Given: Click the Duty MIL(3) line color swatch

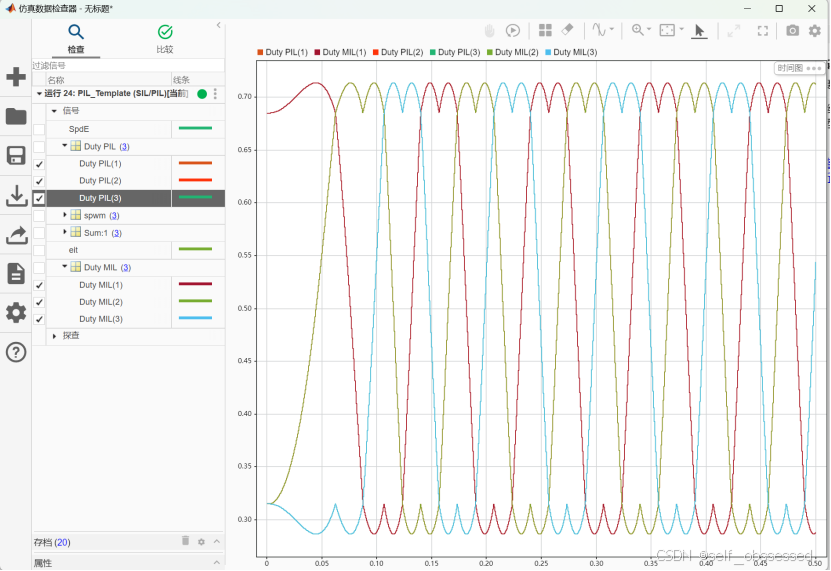Looking at the screenshot, I should (195, 318).
